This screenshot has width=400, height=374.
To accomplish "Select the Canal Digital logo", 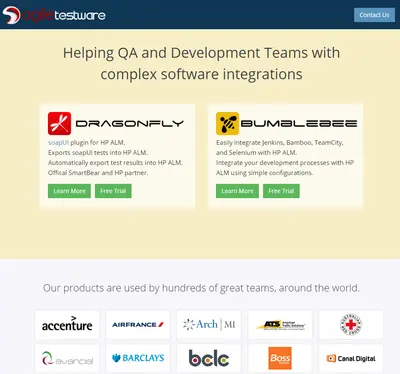I will click(351, 359).
